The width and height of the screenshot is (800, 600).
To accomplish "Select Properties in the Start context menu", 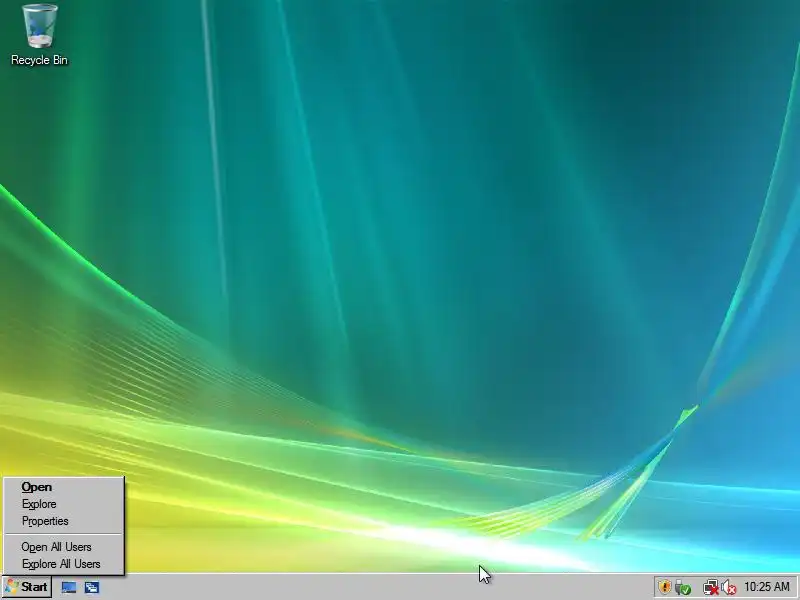I will [64, 521].
